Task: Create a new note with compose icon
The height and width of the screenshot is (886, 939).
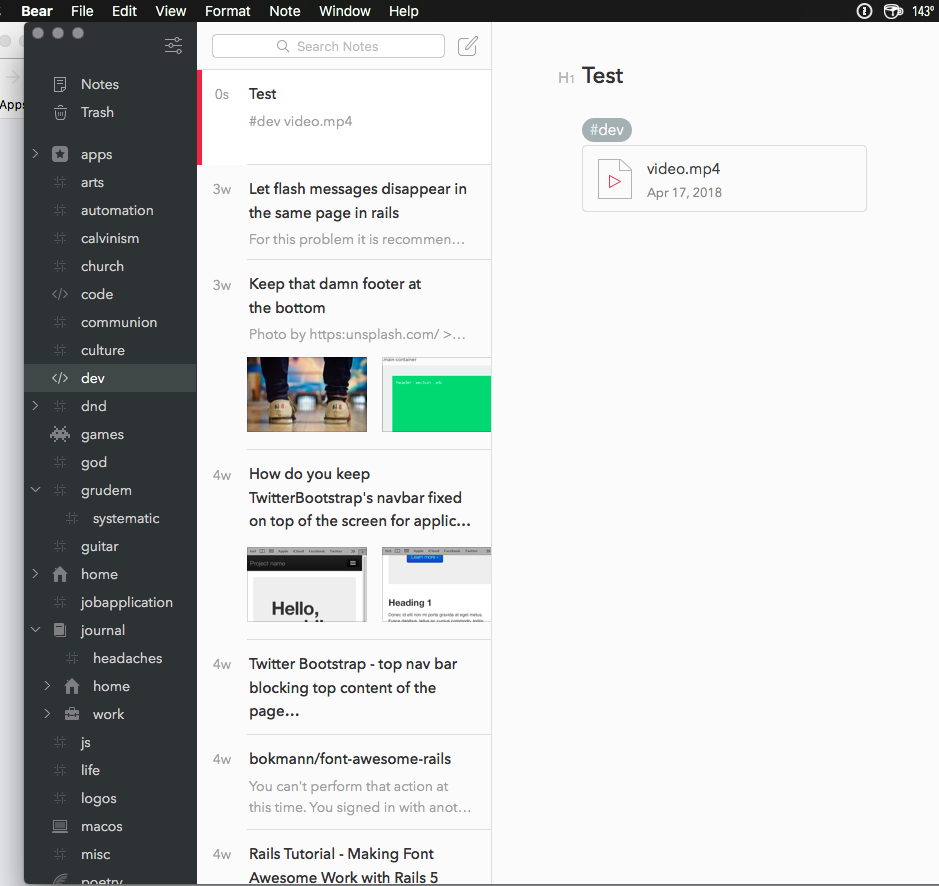Action: pyautogui.click(x=468, y=46)
